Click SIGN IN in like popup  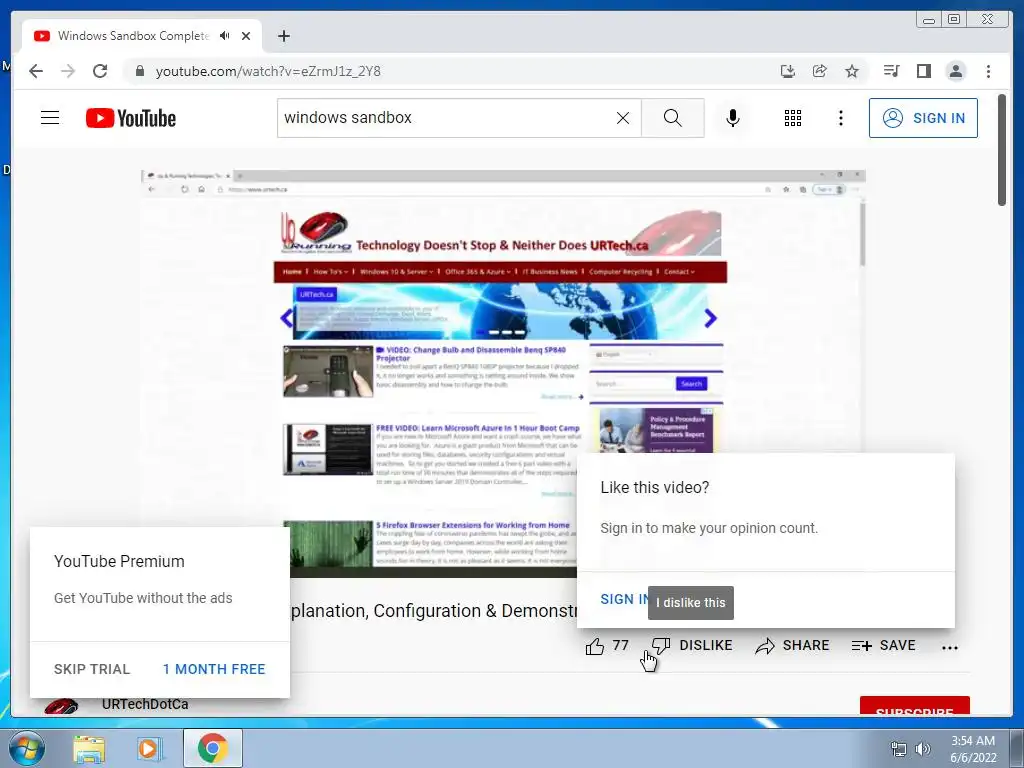click(x=624, y=600)
